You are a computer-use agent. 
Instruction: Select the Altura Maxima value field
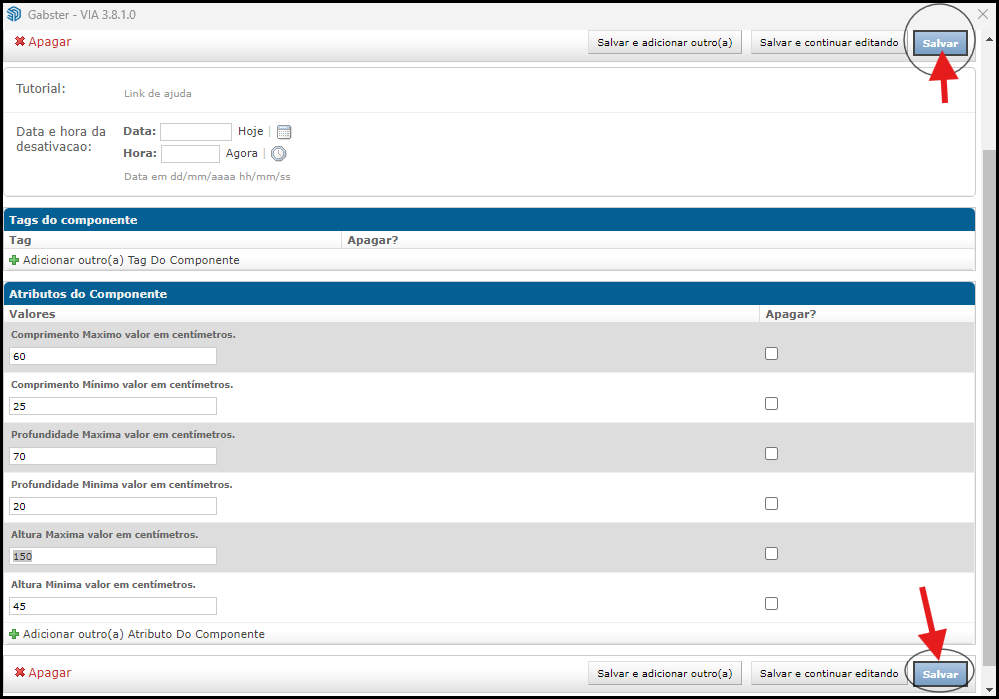coord(113,556)
